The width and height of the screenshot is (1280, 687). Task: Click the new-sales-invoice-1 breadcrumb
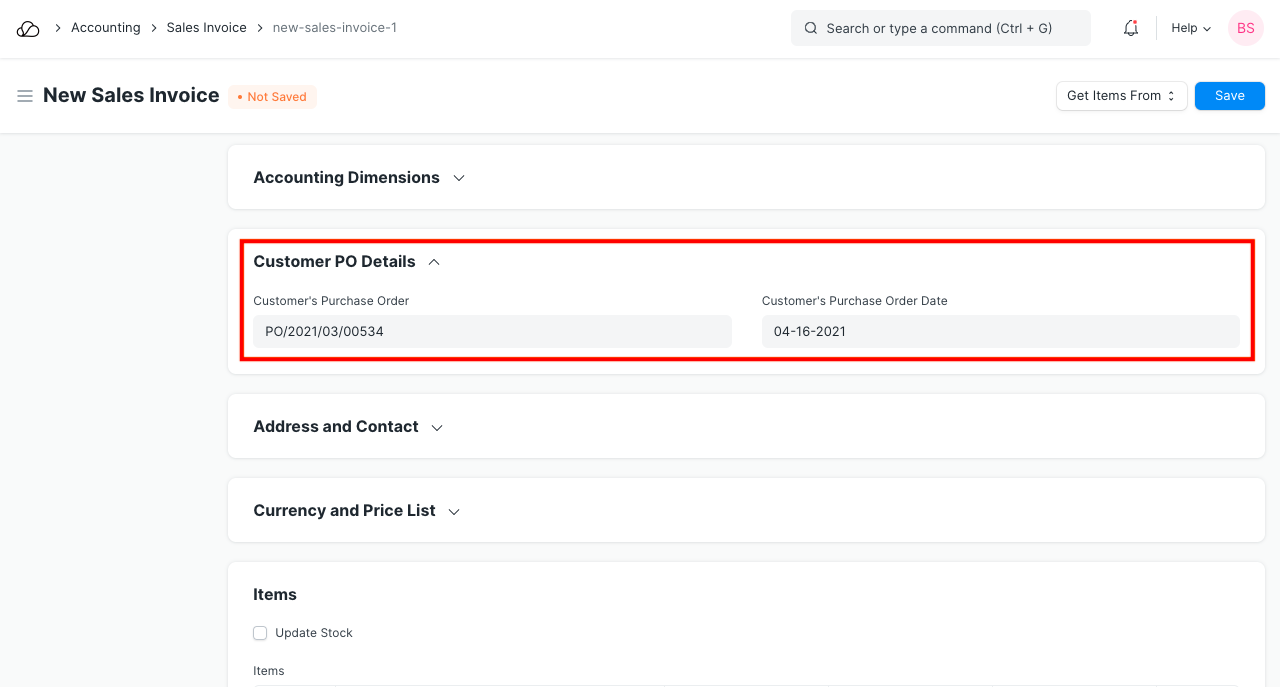[334, 28]
